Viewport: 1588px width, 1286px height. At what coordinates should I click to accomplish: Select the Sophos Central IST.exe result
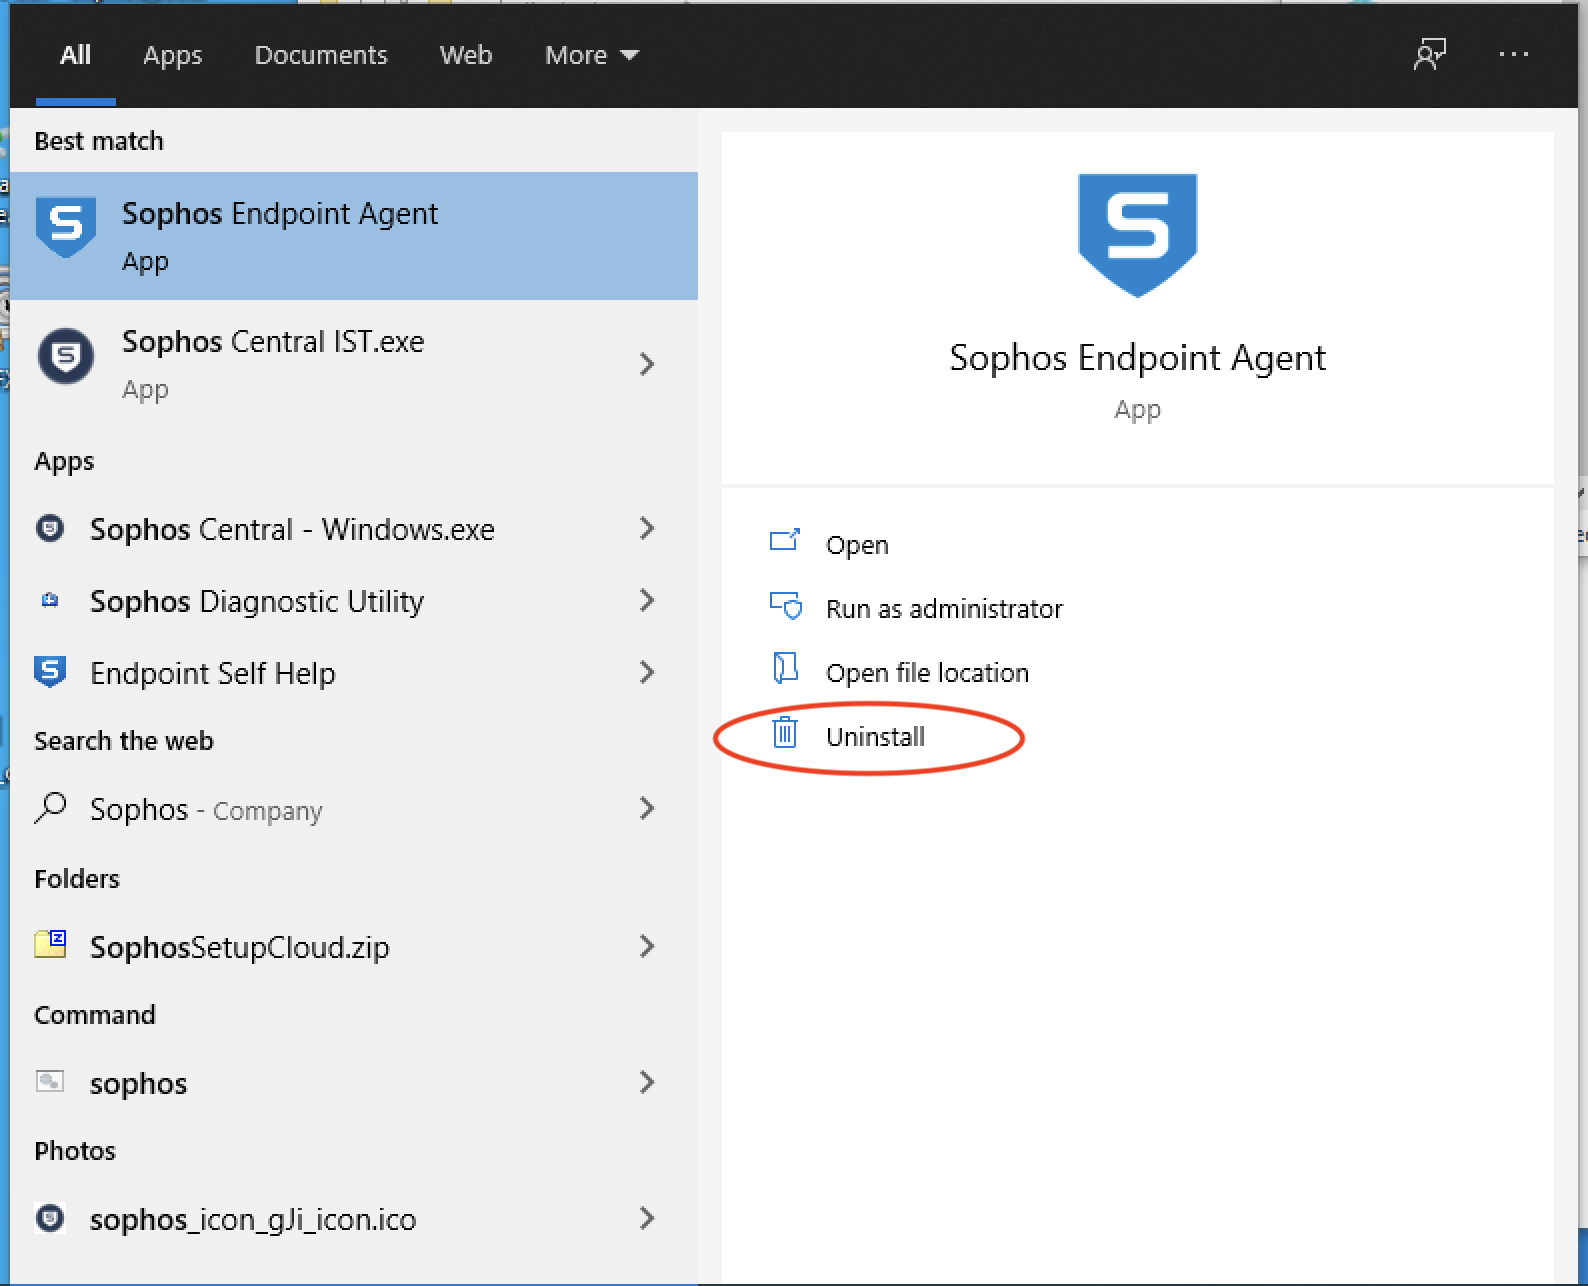[x=354, y=364]
